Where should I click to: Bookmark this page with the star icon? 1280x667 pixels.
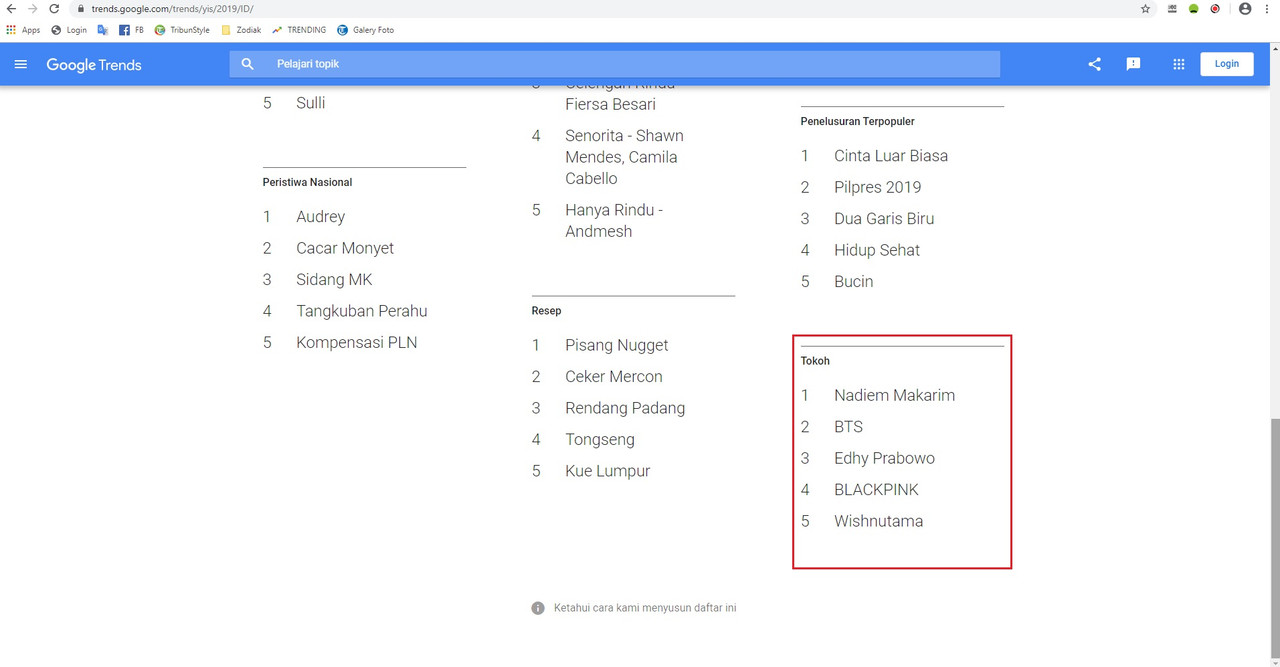pos(1146,8)
